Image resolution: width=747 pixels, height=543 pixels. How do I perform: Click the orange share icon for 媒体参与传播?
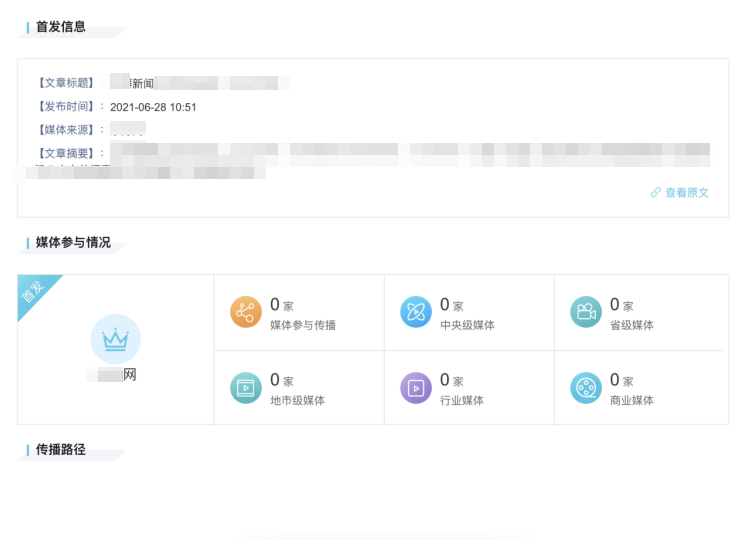pyautogui.click(x=245, y=312)
